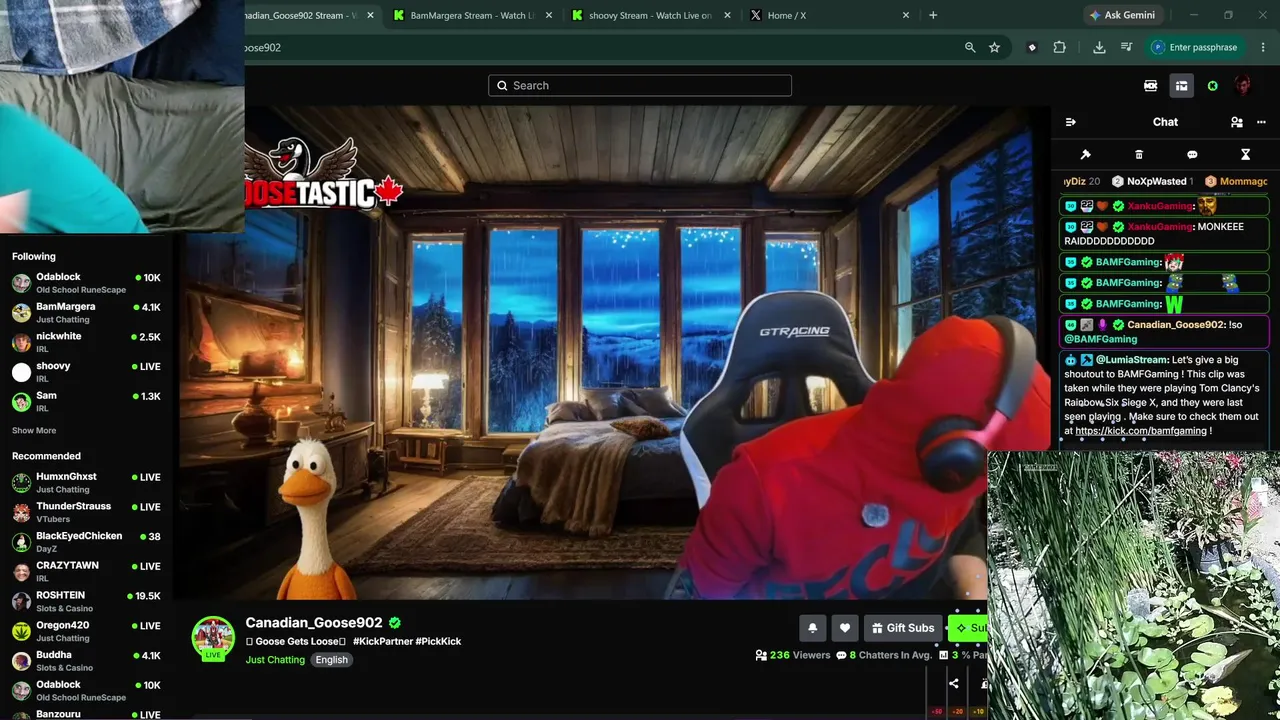Image resolution: width=1280 pixels, height=720 pixels.
Task: Click the green Subscribe button
Action: click(x=967, y=628)
